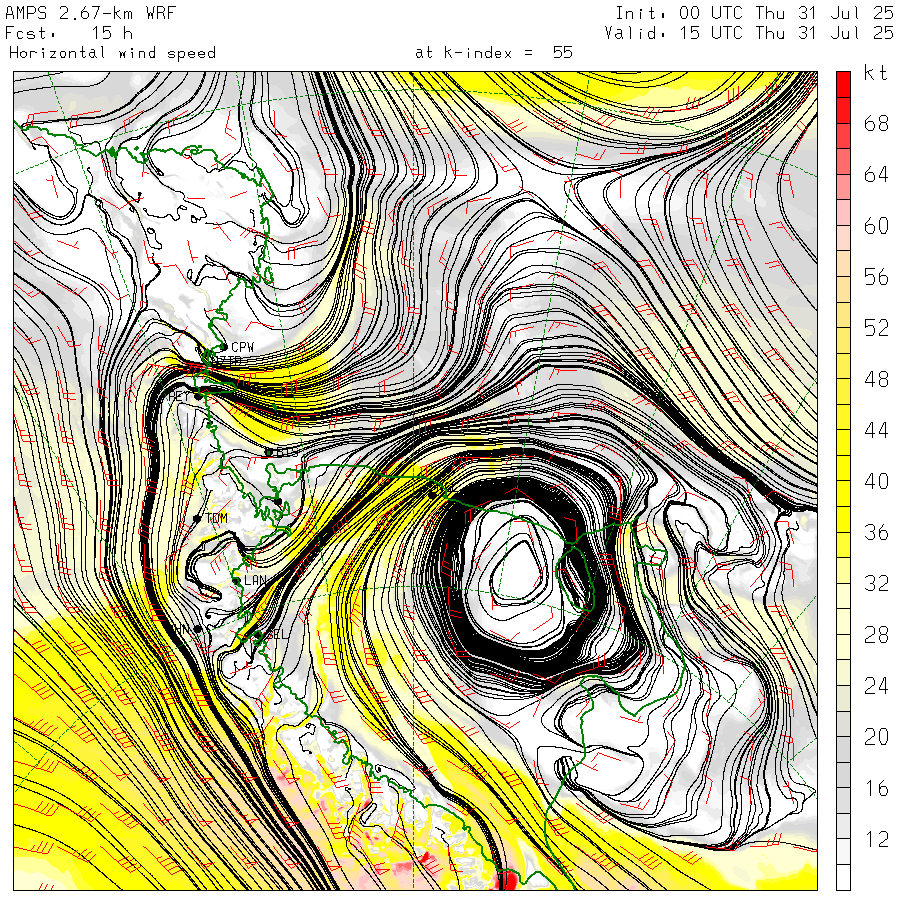900x900 pixels.
Task: Click the 68 value on the color scale
Action: tap(876, 123)
